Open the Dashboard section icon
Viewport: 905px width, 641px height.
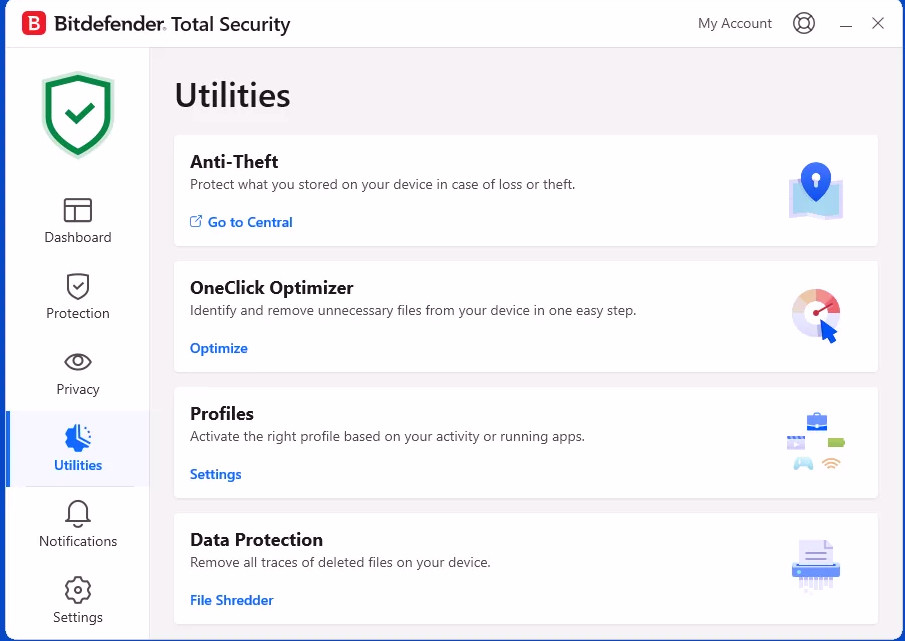click(78, 210)
